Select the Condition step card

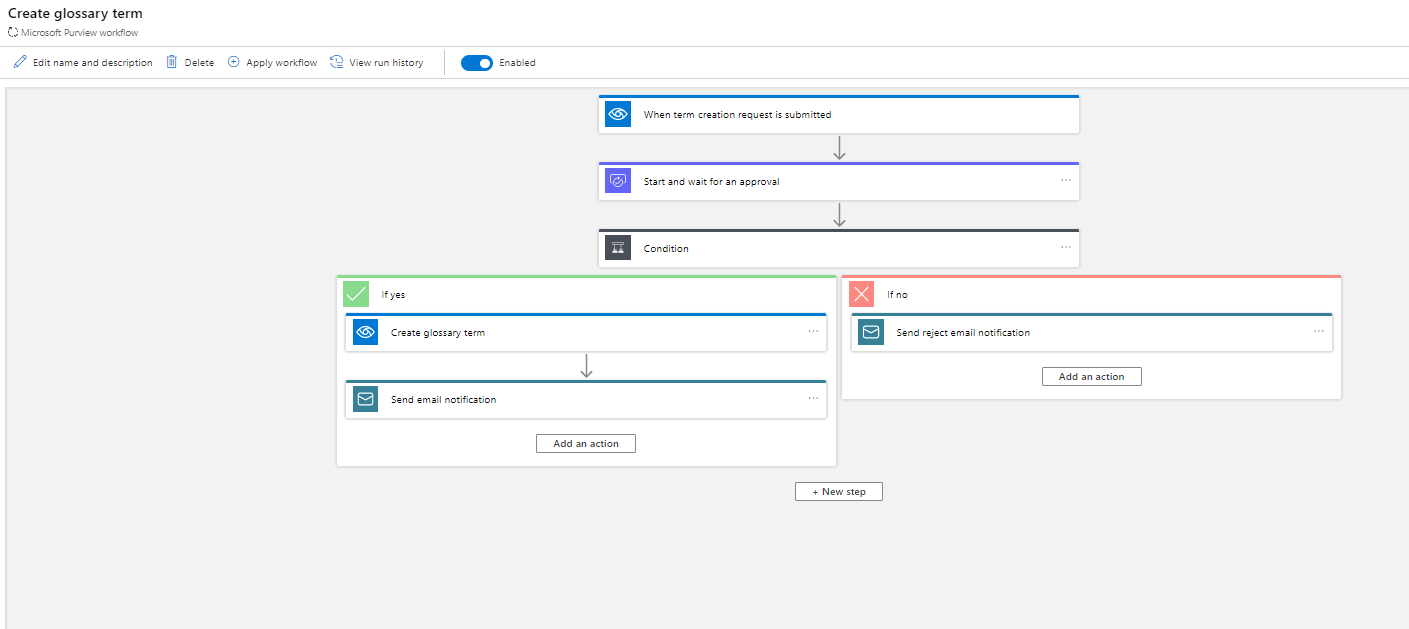(839, 248)
